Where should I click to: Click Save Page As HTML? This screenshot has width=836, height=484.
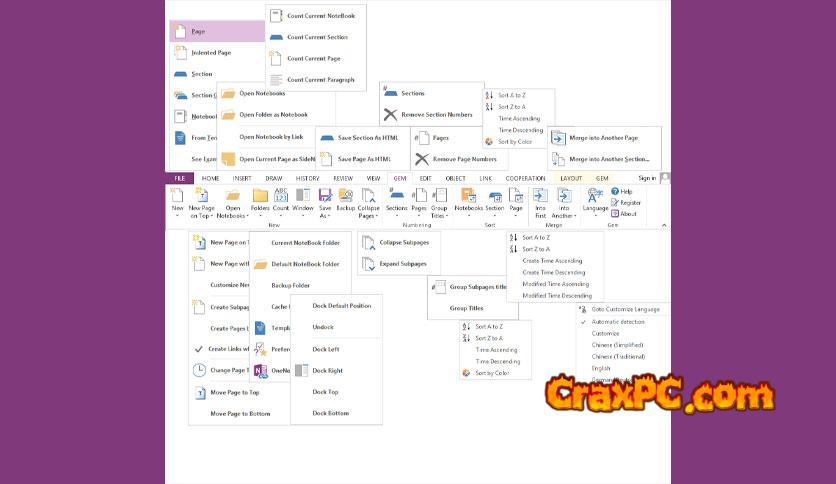[363, 159]
